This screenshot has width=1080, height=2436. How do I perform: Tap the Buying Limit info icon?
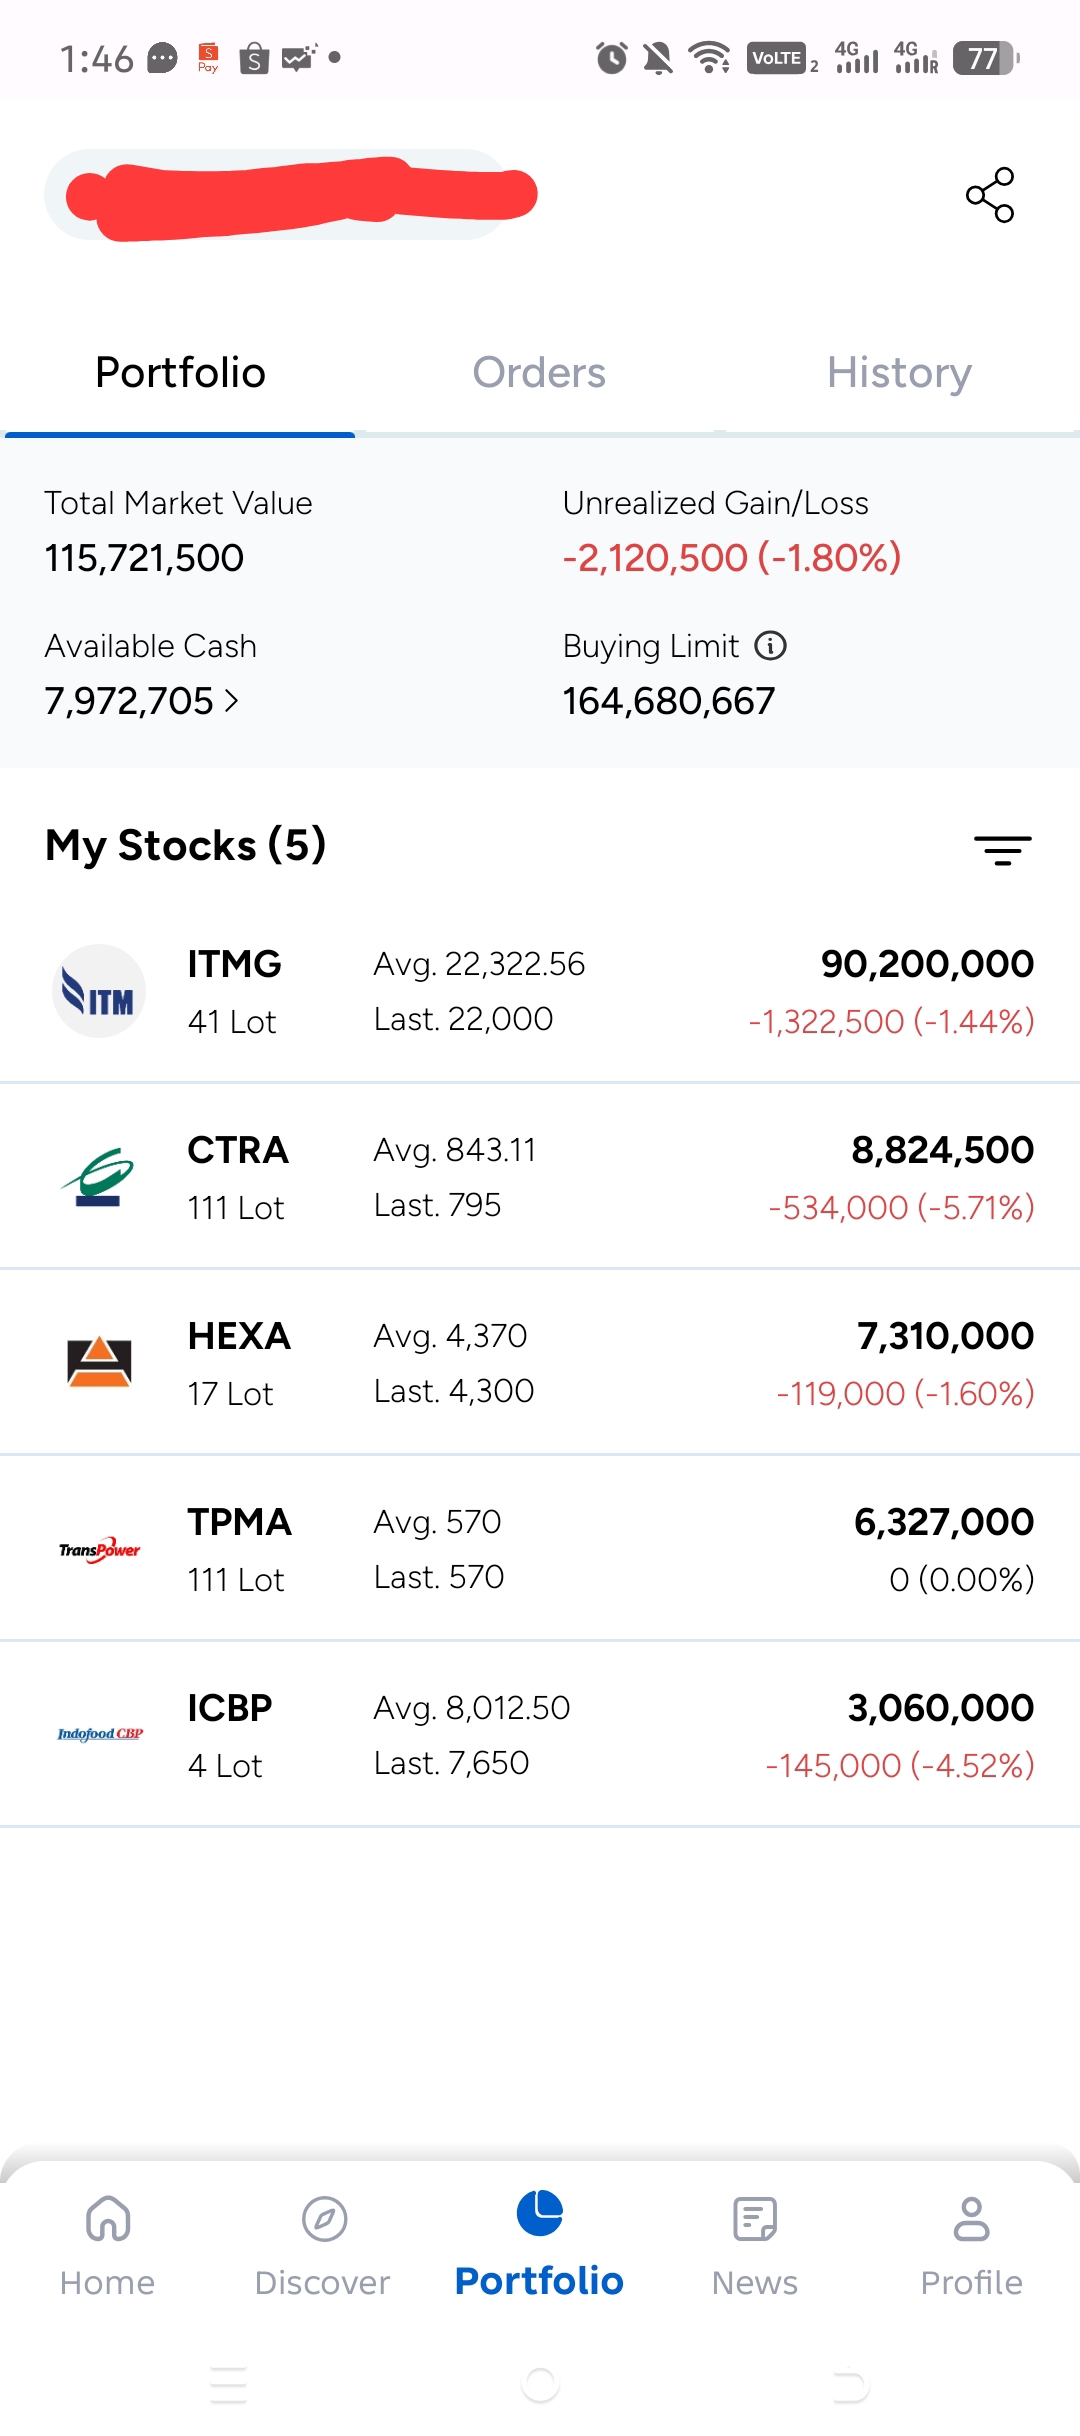pyautogui.click(x=770, y=646)
